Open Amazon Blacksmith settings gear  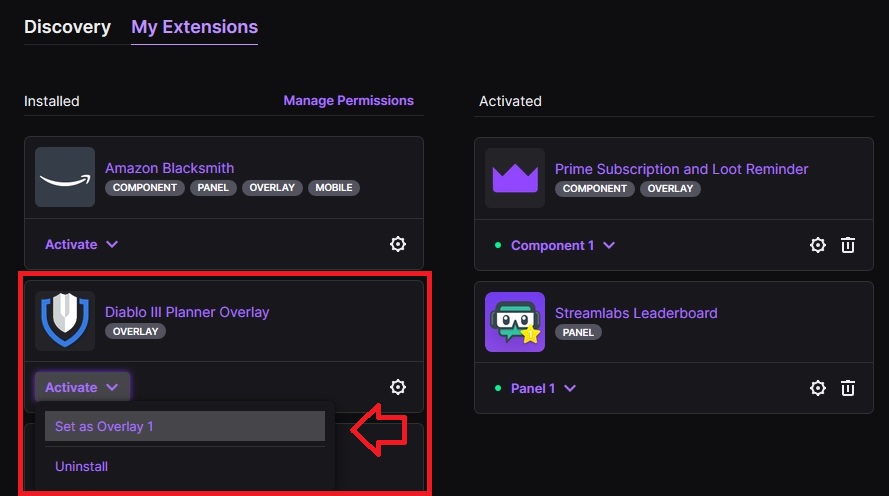coord(398,244)
